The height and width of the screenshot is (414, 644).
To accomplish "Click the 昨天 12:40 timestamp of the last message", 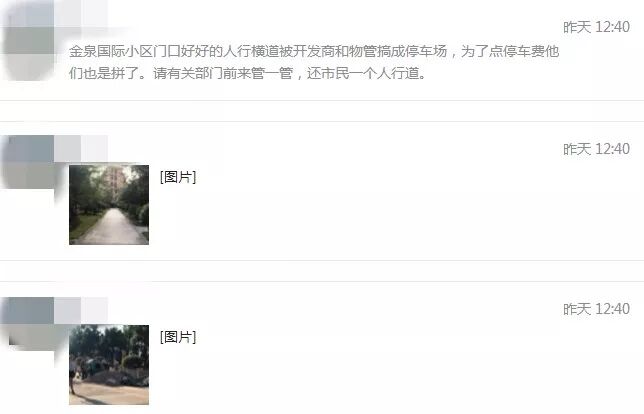I will (x=596, y=309).
